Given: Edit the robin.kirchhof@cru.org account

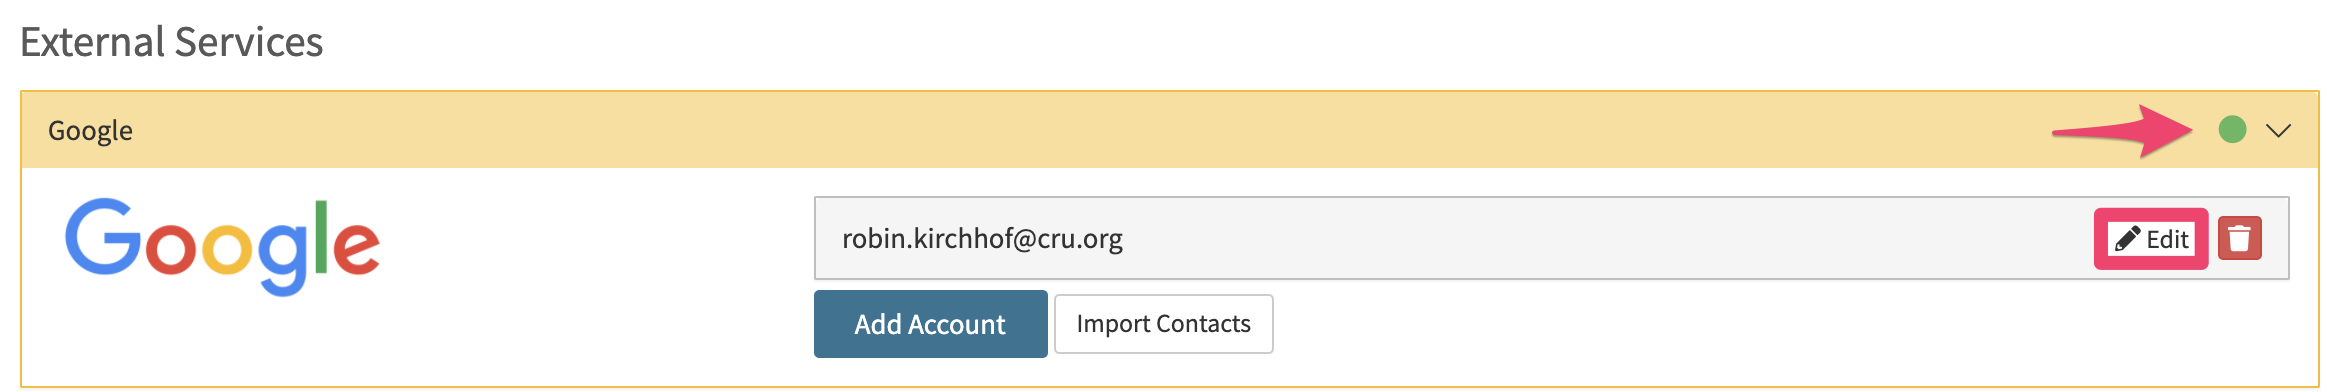Looking at the screenshot, I should (2151, 239).
